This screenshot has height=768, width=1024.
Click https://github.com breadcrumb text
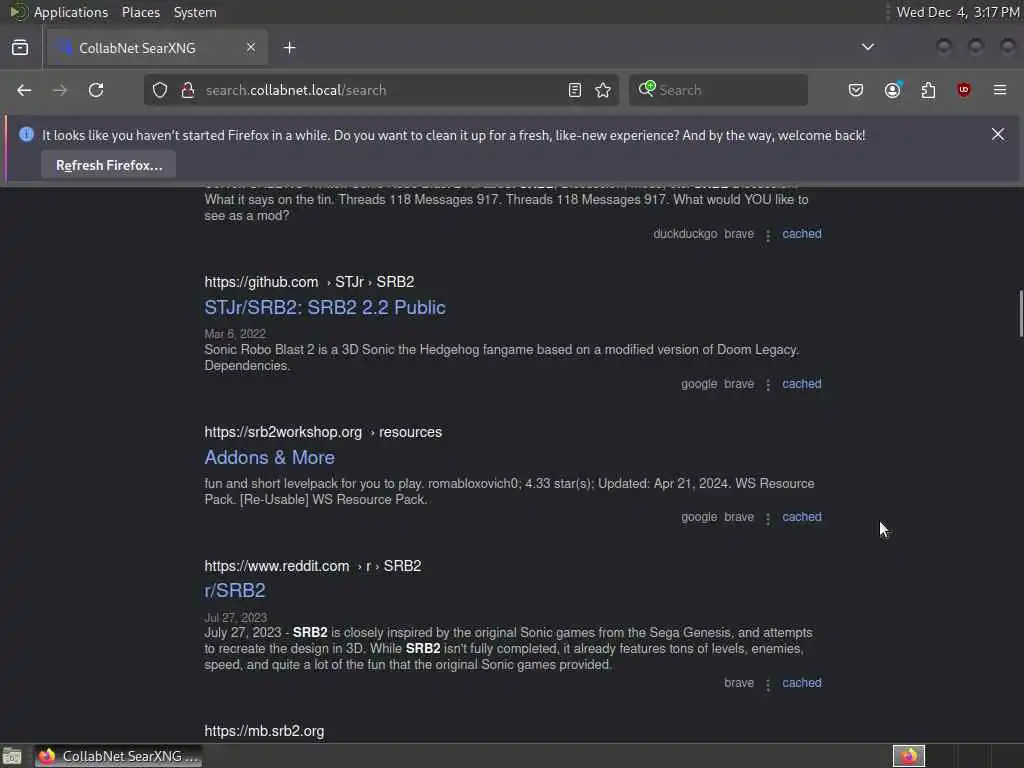pos(261,281)
